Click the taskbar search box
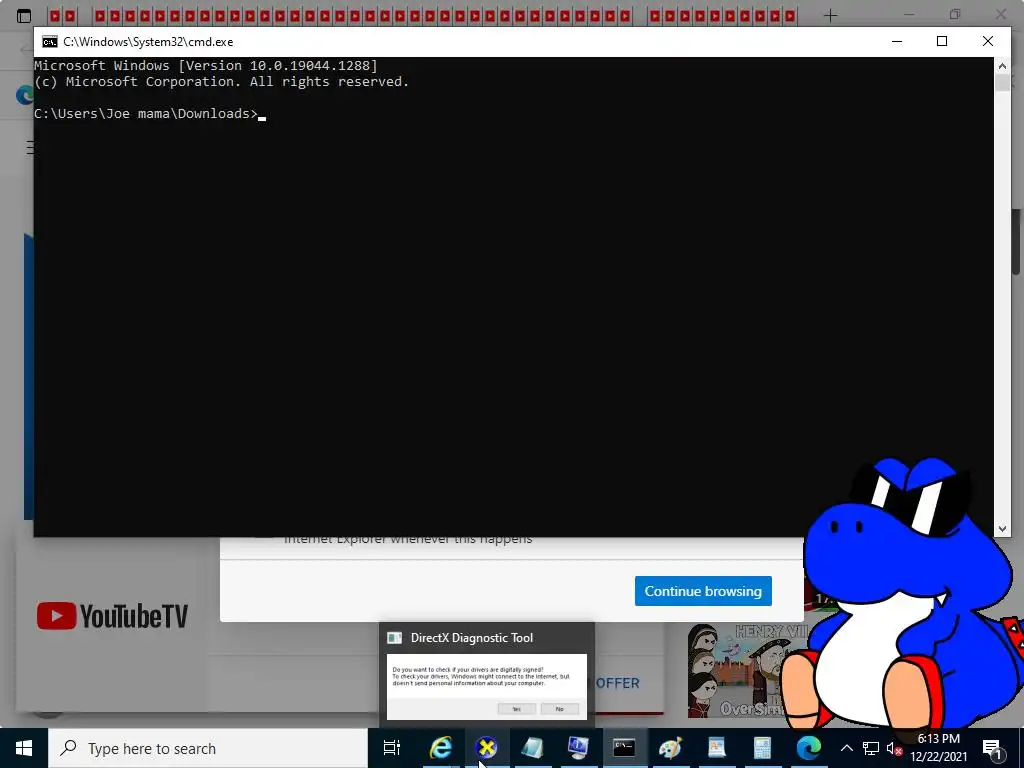This screenshot has width=1024, height=768. point(208,748)
